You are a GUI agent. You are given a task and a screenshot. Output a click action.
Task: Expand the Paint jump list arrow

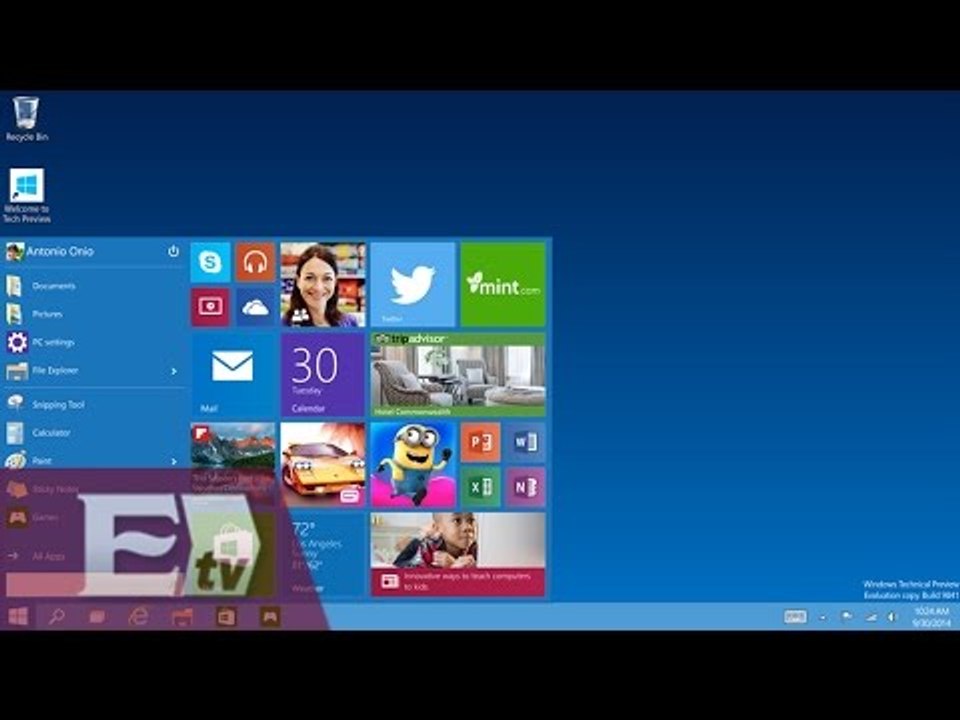[x=174, y=461]
